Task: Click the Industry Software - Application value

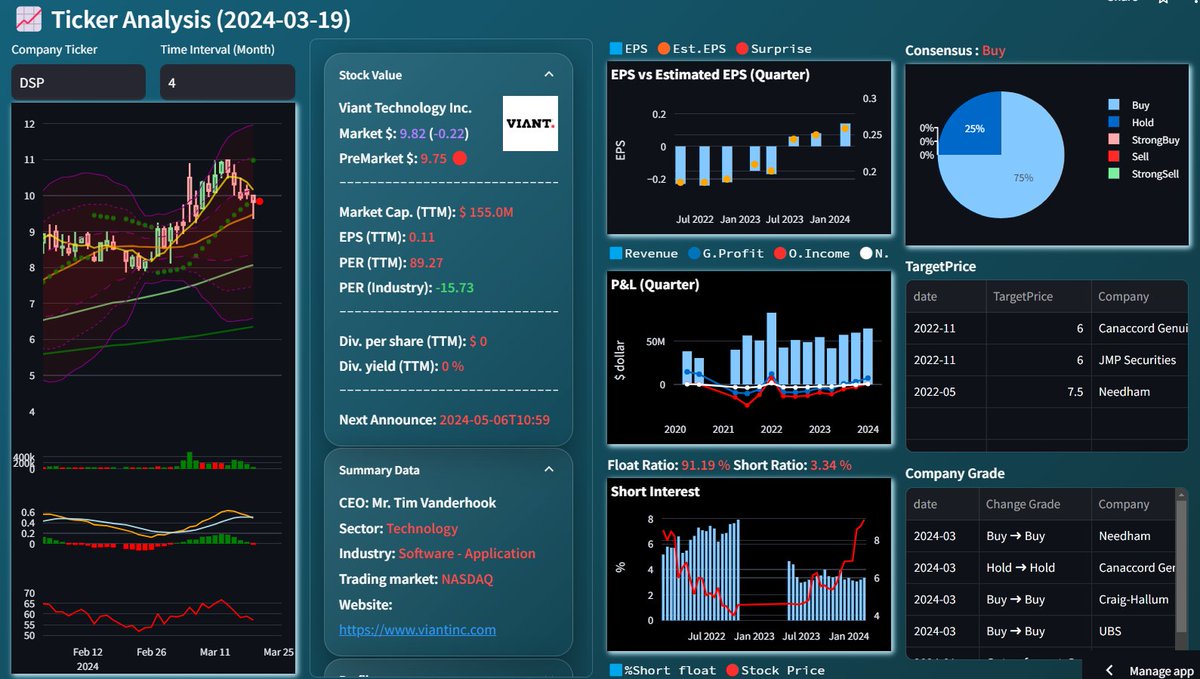Action: 467,553
